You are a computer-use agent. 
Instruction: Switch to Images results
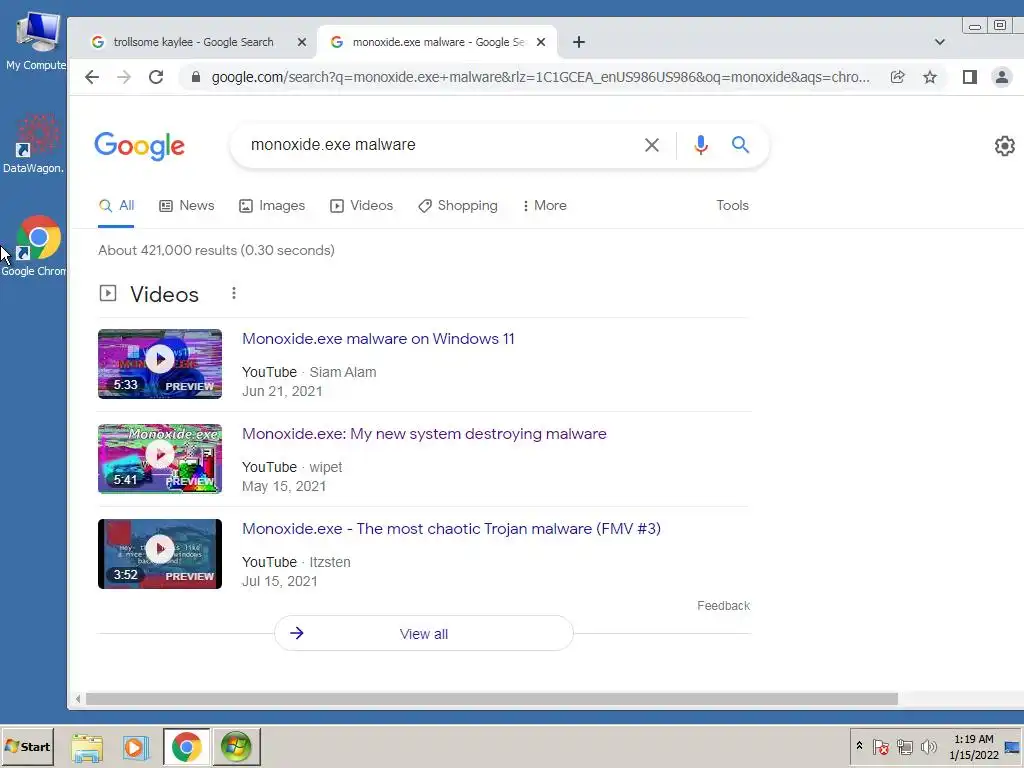(x=272, y=206)
